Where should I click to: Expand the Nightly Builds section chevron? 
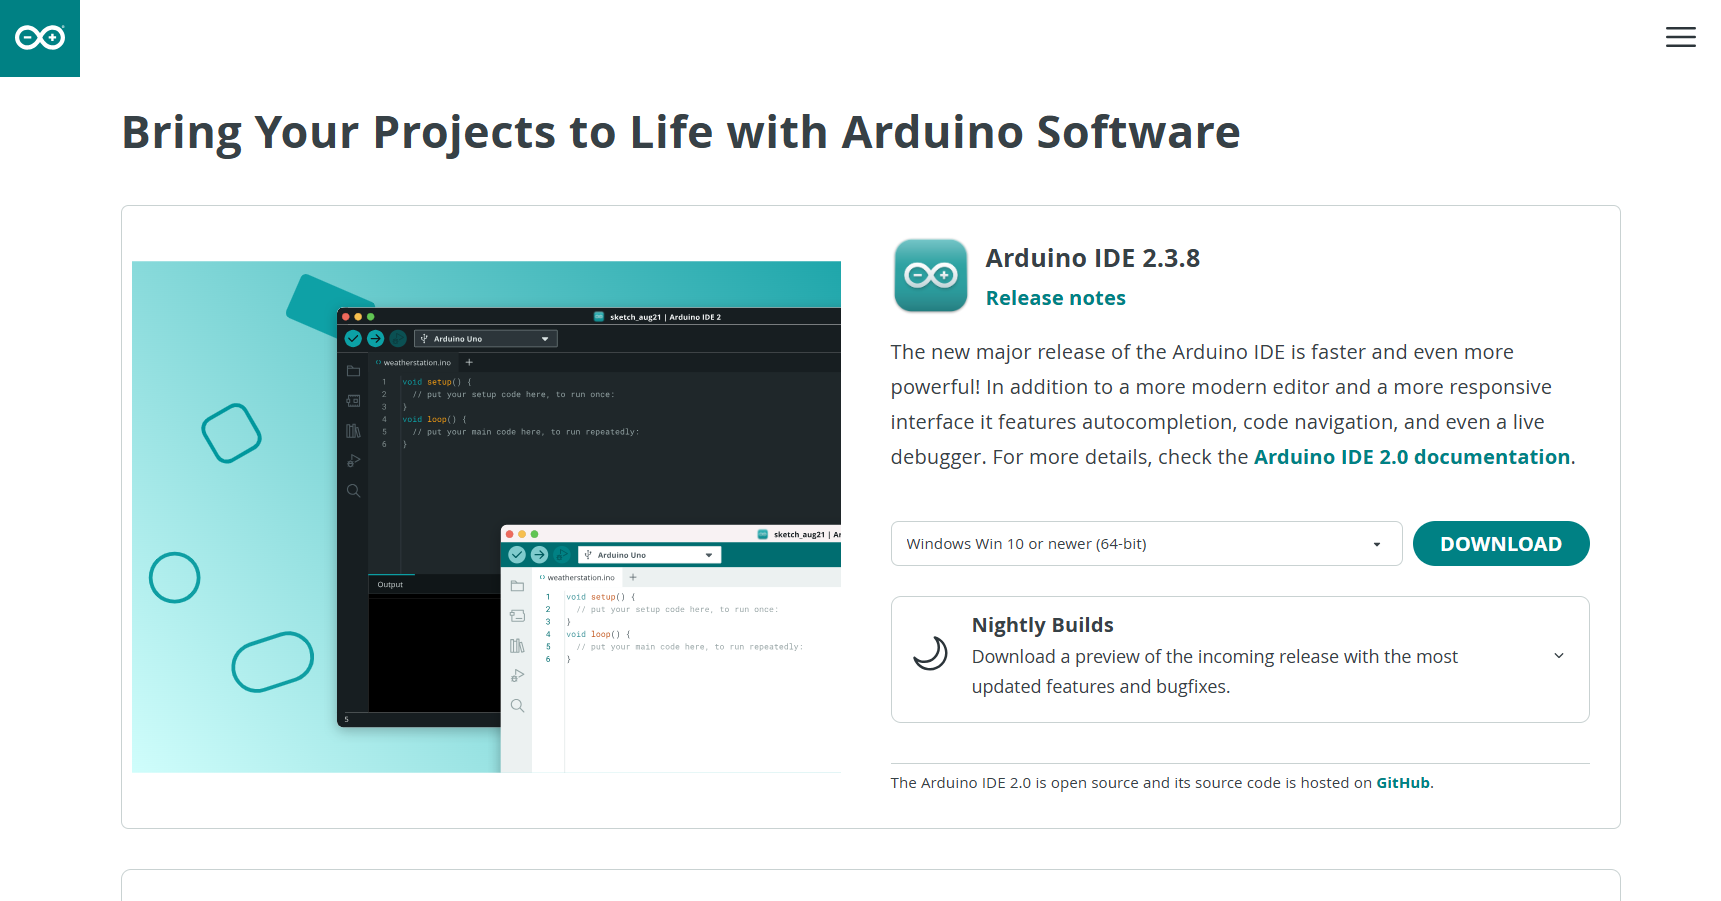click(x=1558, y=656)
